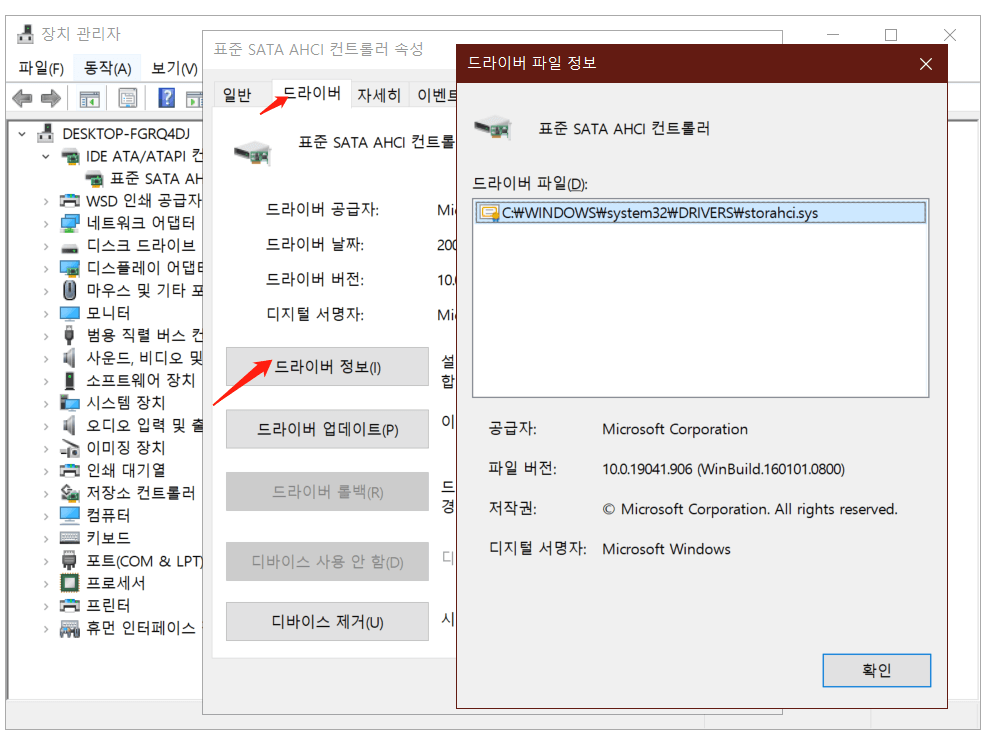Click the 확인 button
Viewport: 986px width, 735px height.
click(x=876, y=670)
